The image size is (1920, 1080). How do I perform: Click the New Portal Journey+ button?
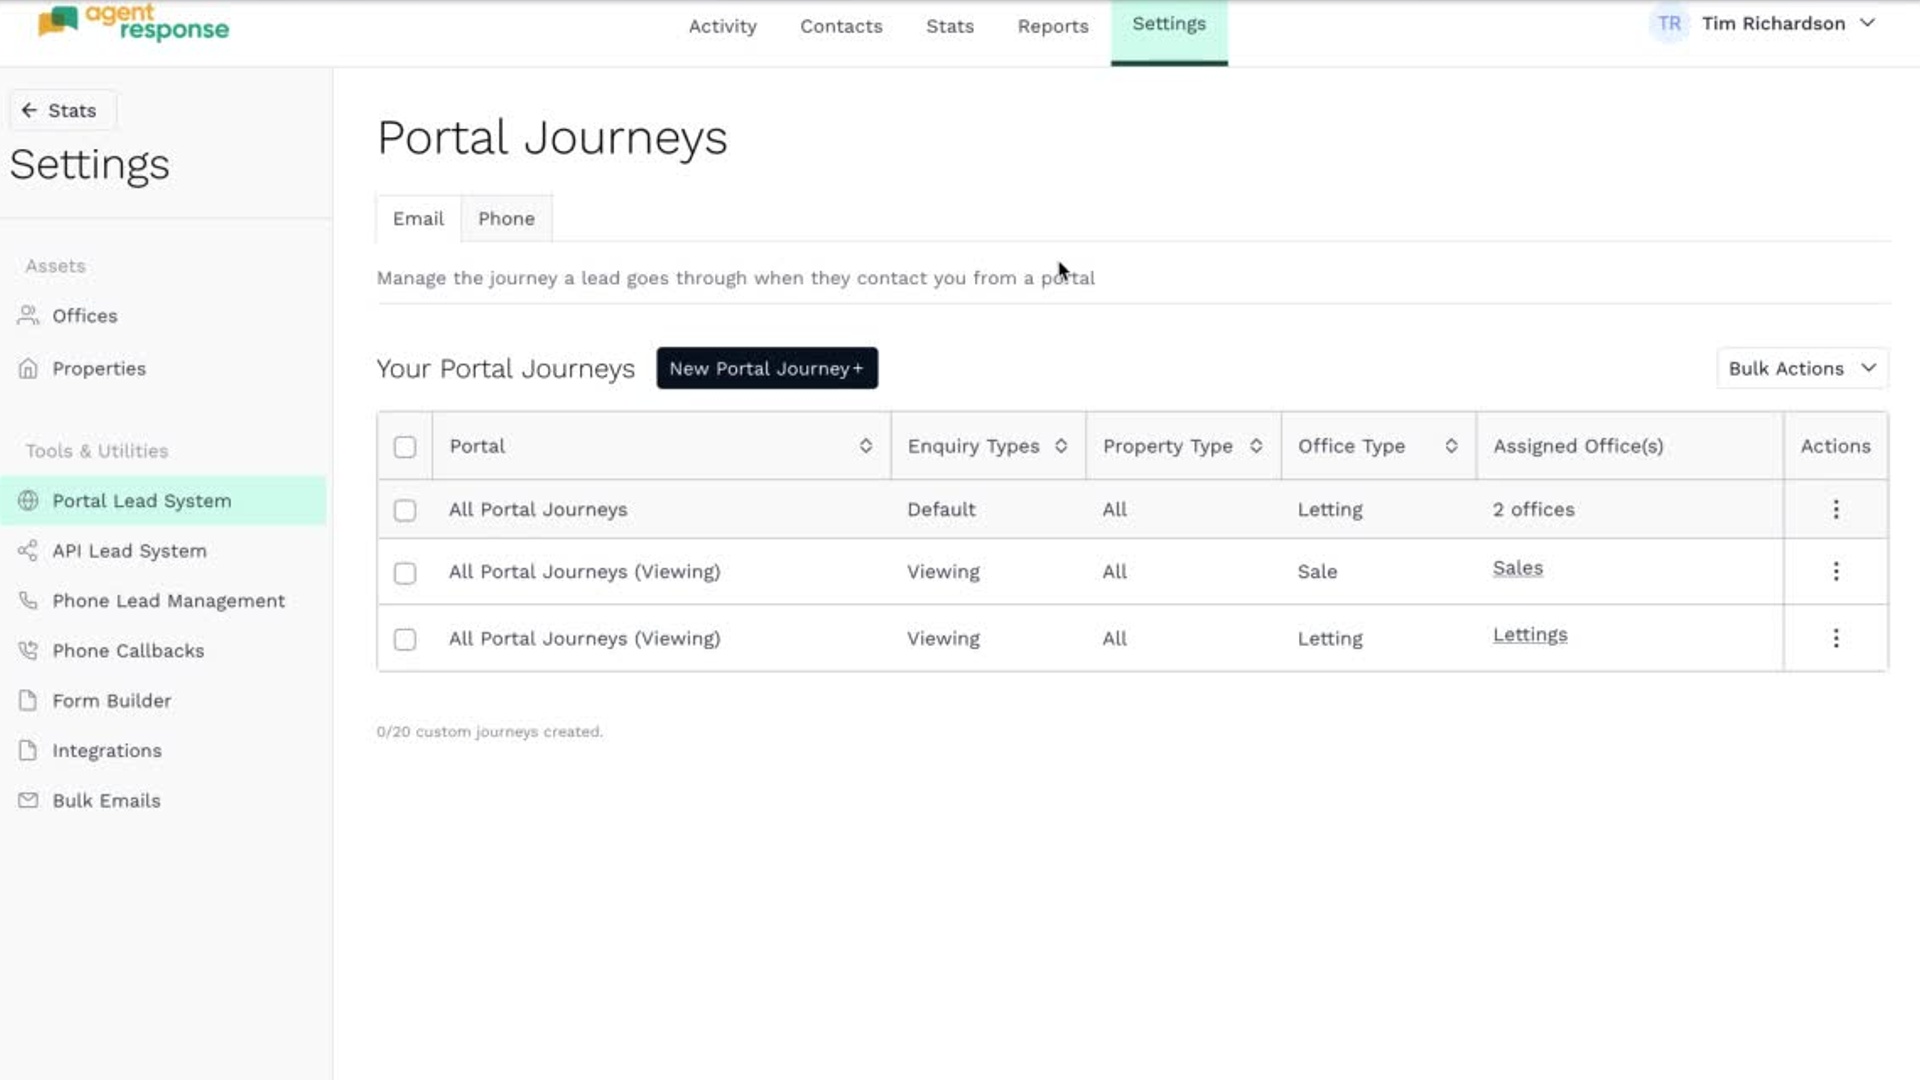(x=766, y=369)
